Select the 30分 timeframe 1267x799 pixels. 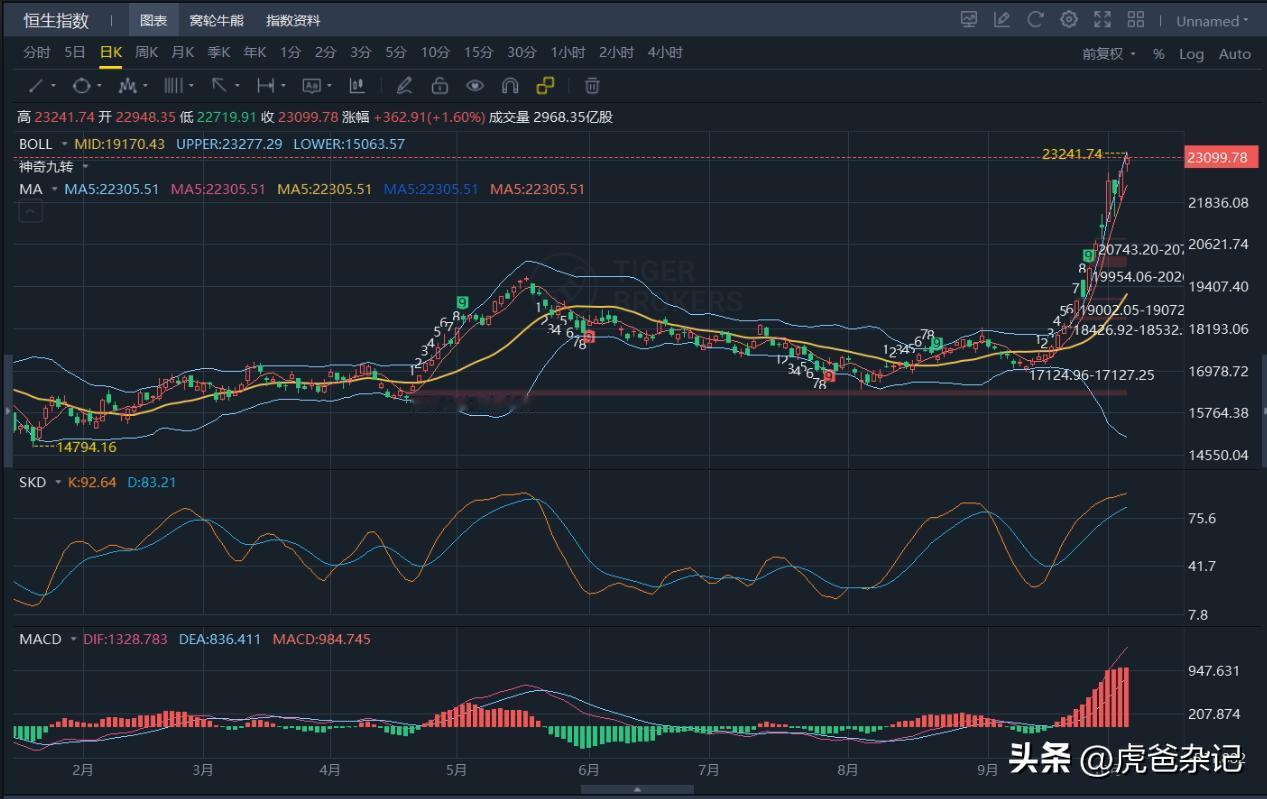click(521, 53)
